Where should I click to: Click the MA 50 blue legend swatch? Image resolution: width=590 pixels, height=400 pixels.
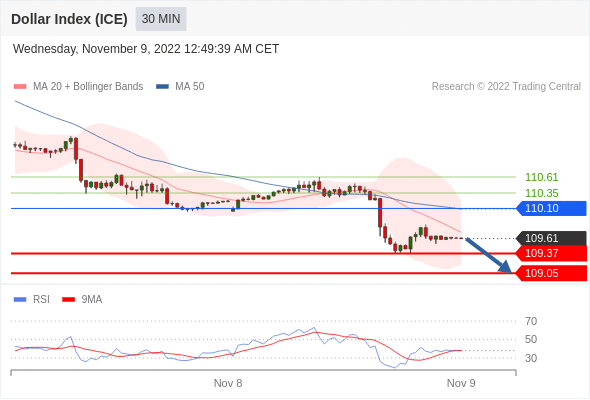tap(162, 87)
